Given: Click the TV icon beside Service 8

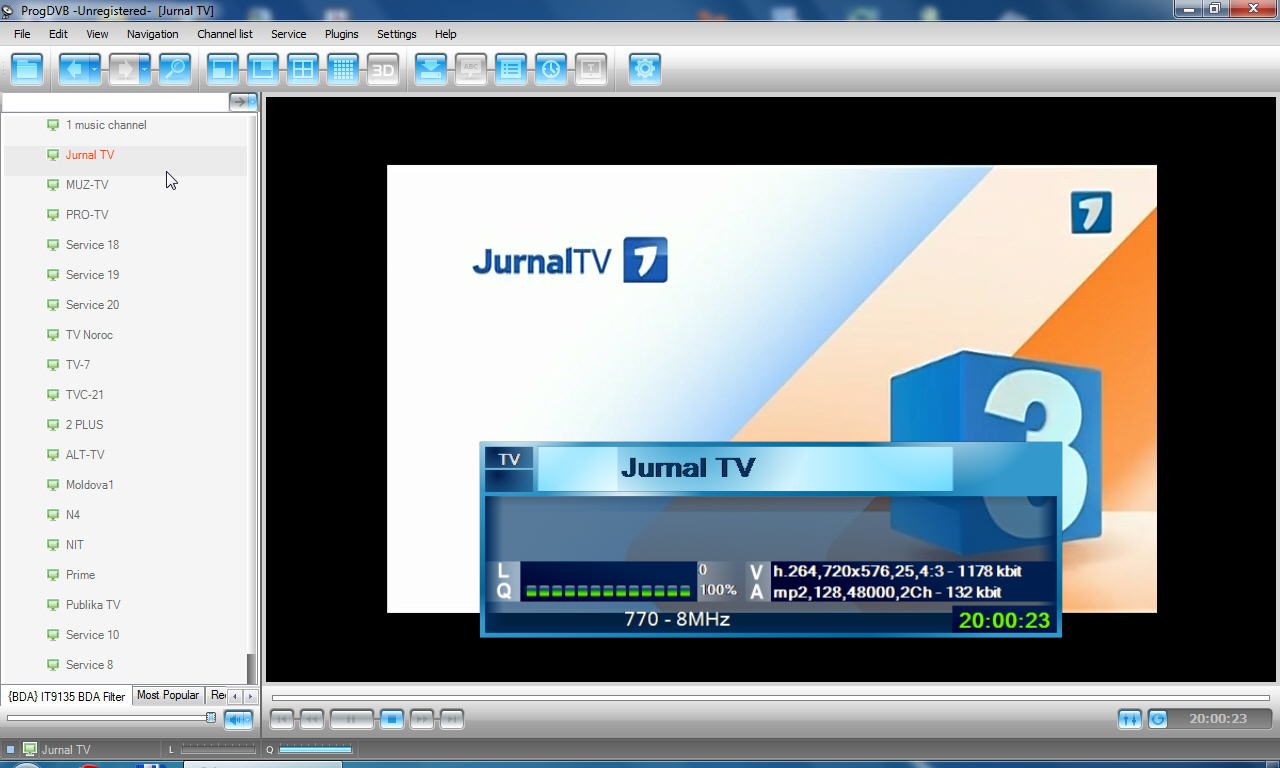Looking at the screenshot, I should [x=53, y=665].
